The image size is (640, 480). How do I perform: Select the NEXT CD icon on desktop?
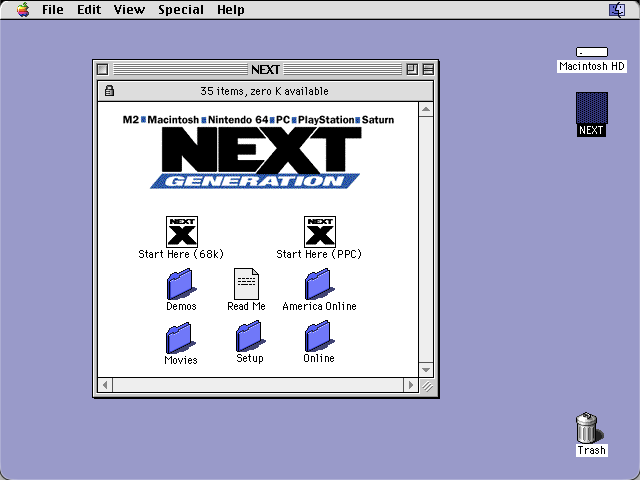pyautogui.click(x=591, y=108)
